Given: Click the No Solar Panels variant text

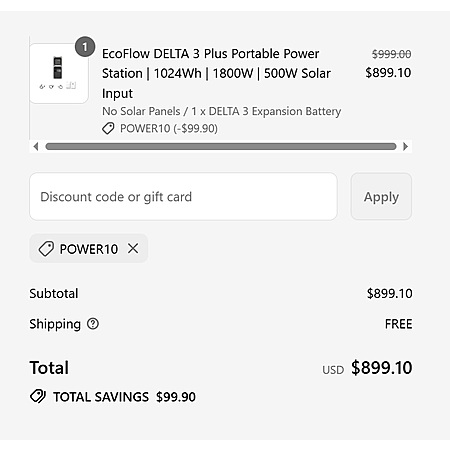Looking at the screenshot, I should pos(221,111).
